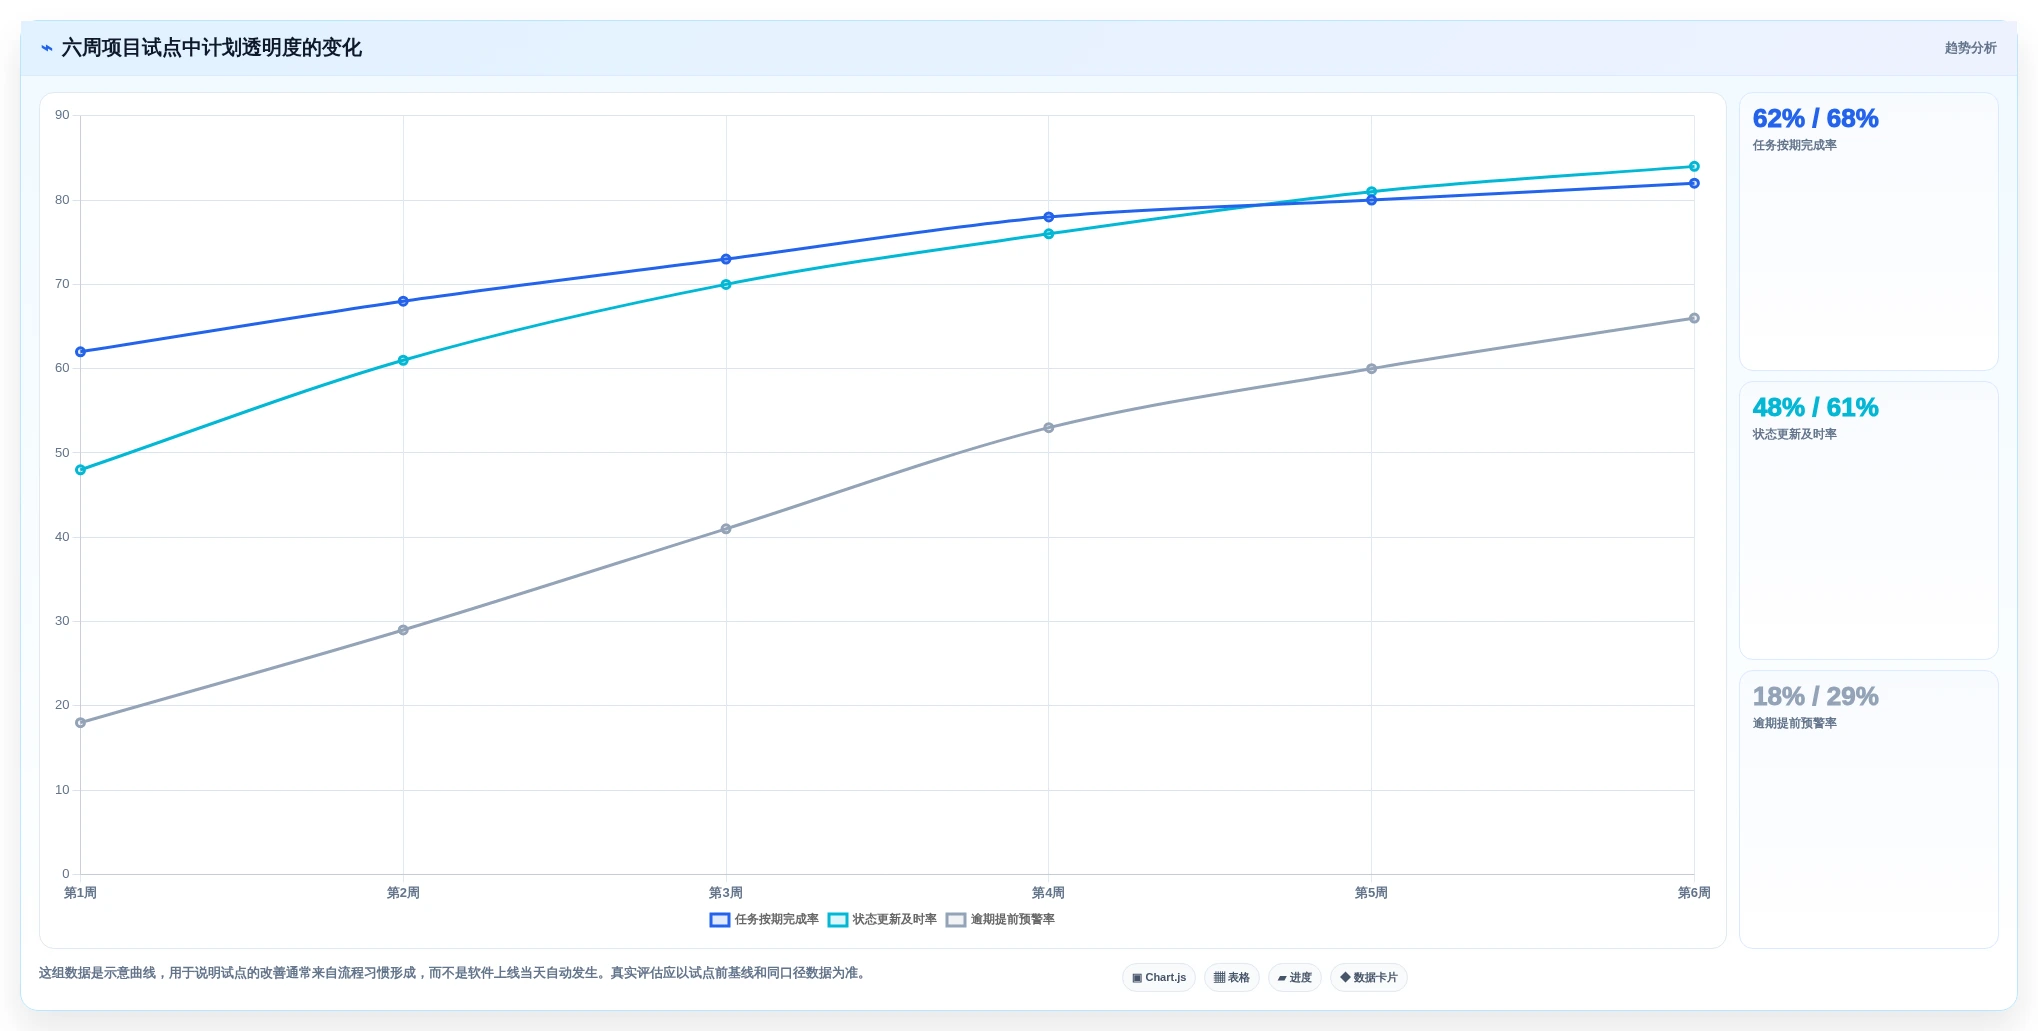2038x1031 pixels.
Task: Click the gray data point at 第4周
Action: (x=1049, y=428)
